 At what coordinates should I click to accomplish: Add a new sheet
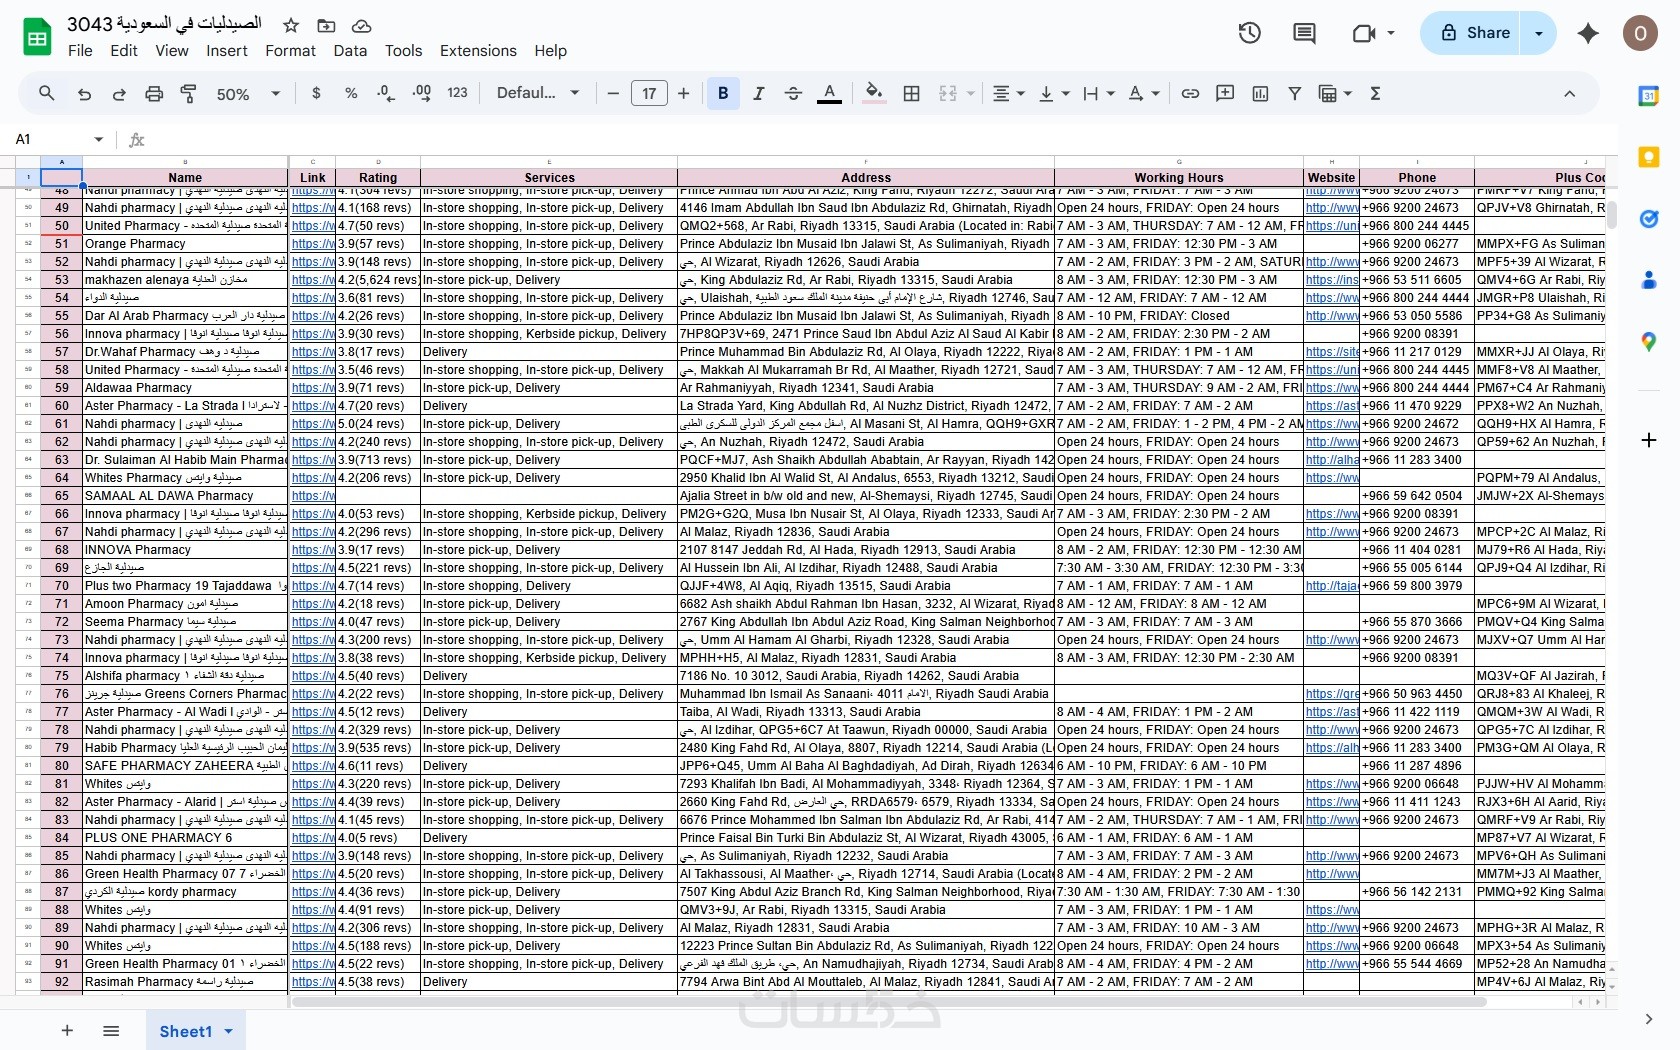[x=67, y=1031]
